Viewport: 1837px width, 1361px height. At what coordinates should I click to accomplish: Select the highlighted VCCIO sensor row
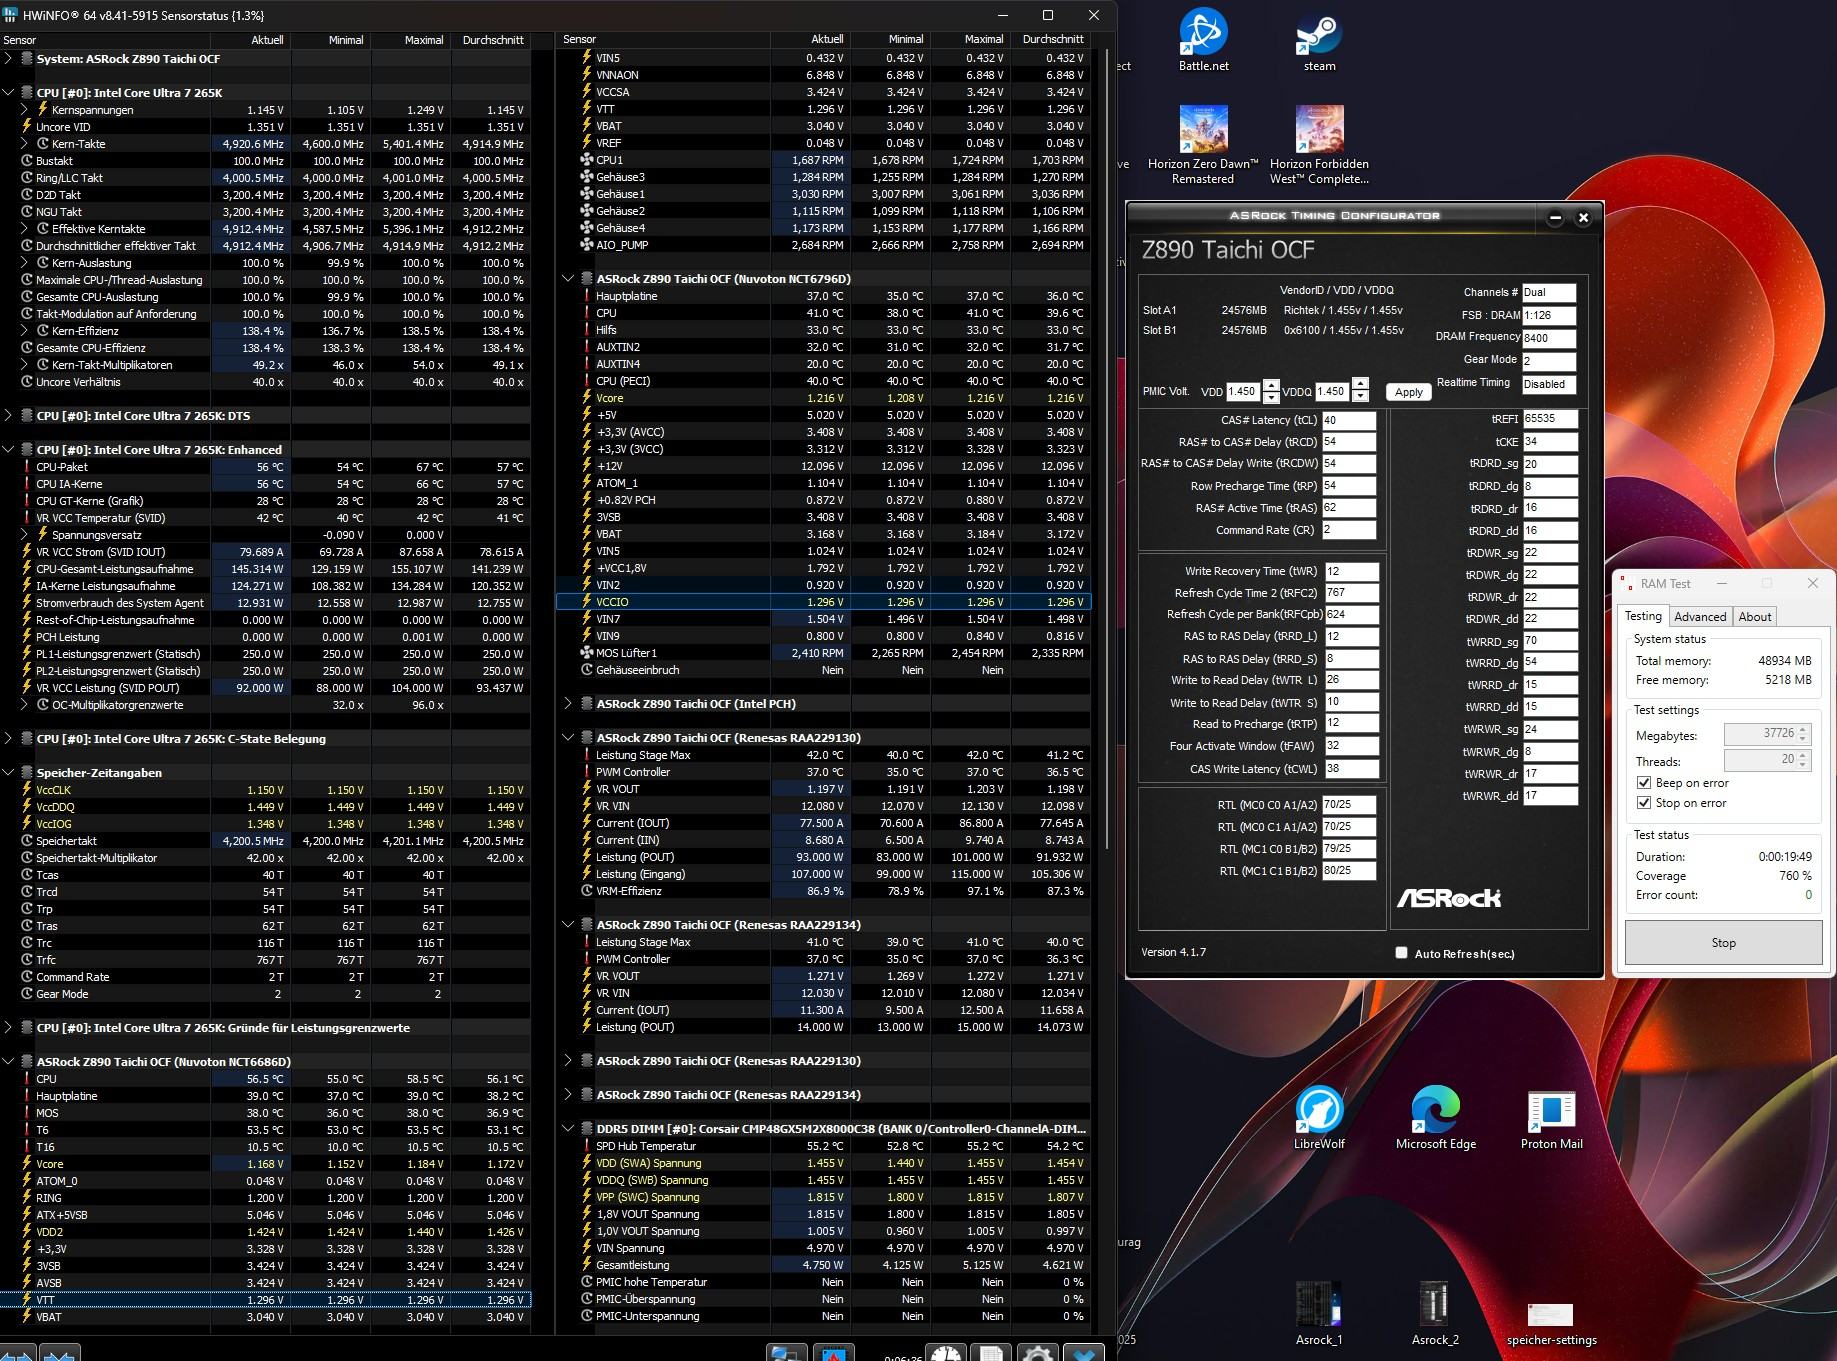[823, 602]
